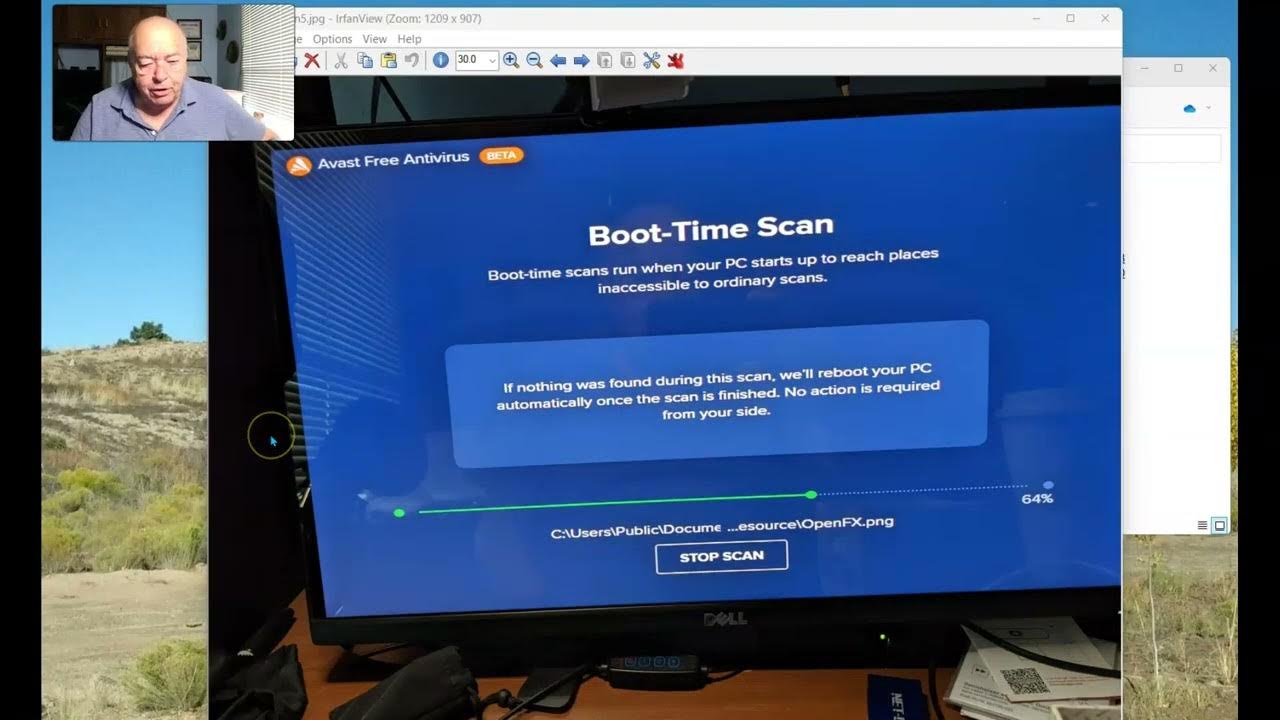Click the Avast Free Antivirus logo icon
1280x720 pixels.
299,166
